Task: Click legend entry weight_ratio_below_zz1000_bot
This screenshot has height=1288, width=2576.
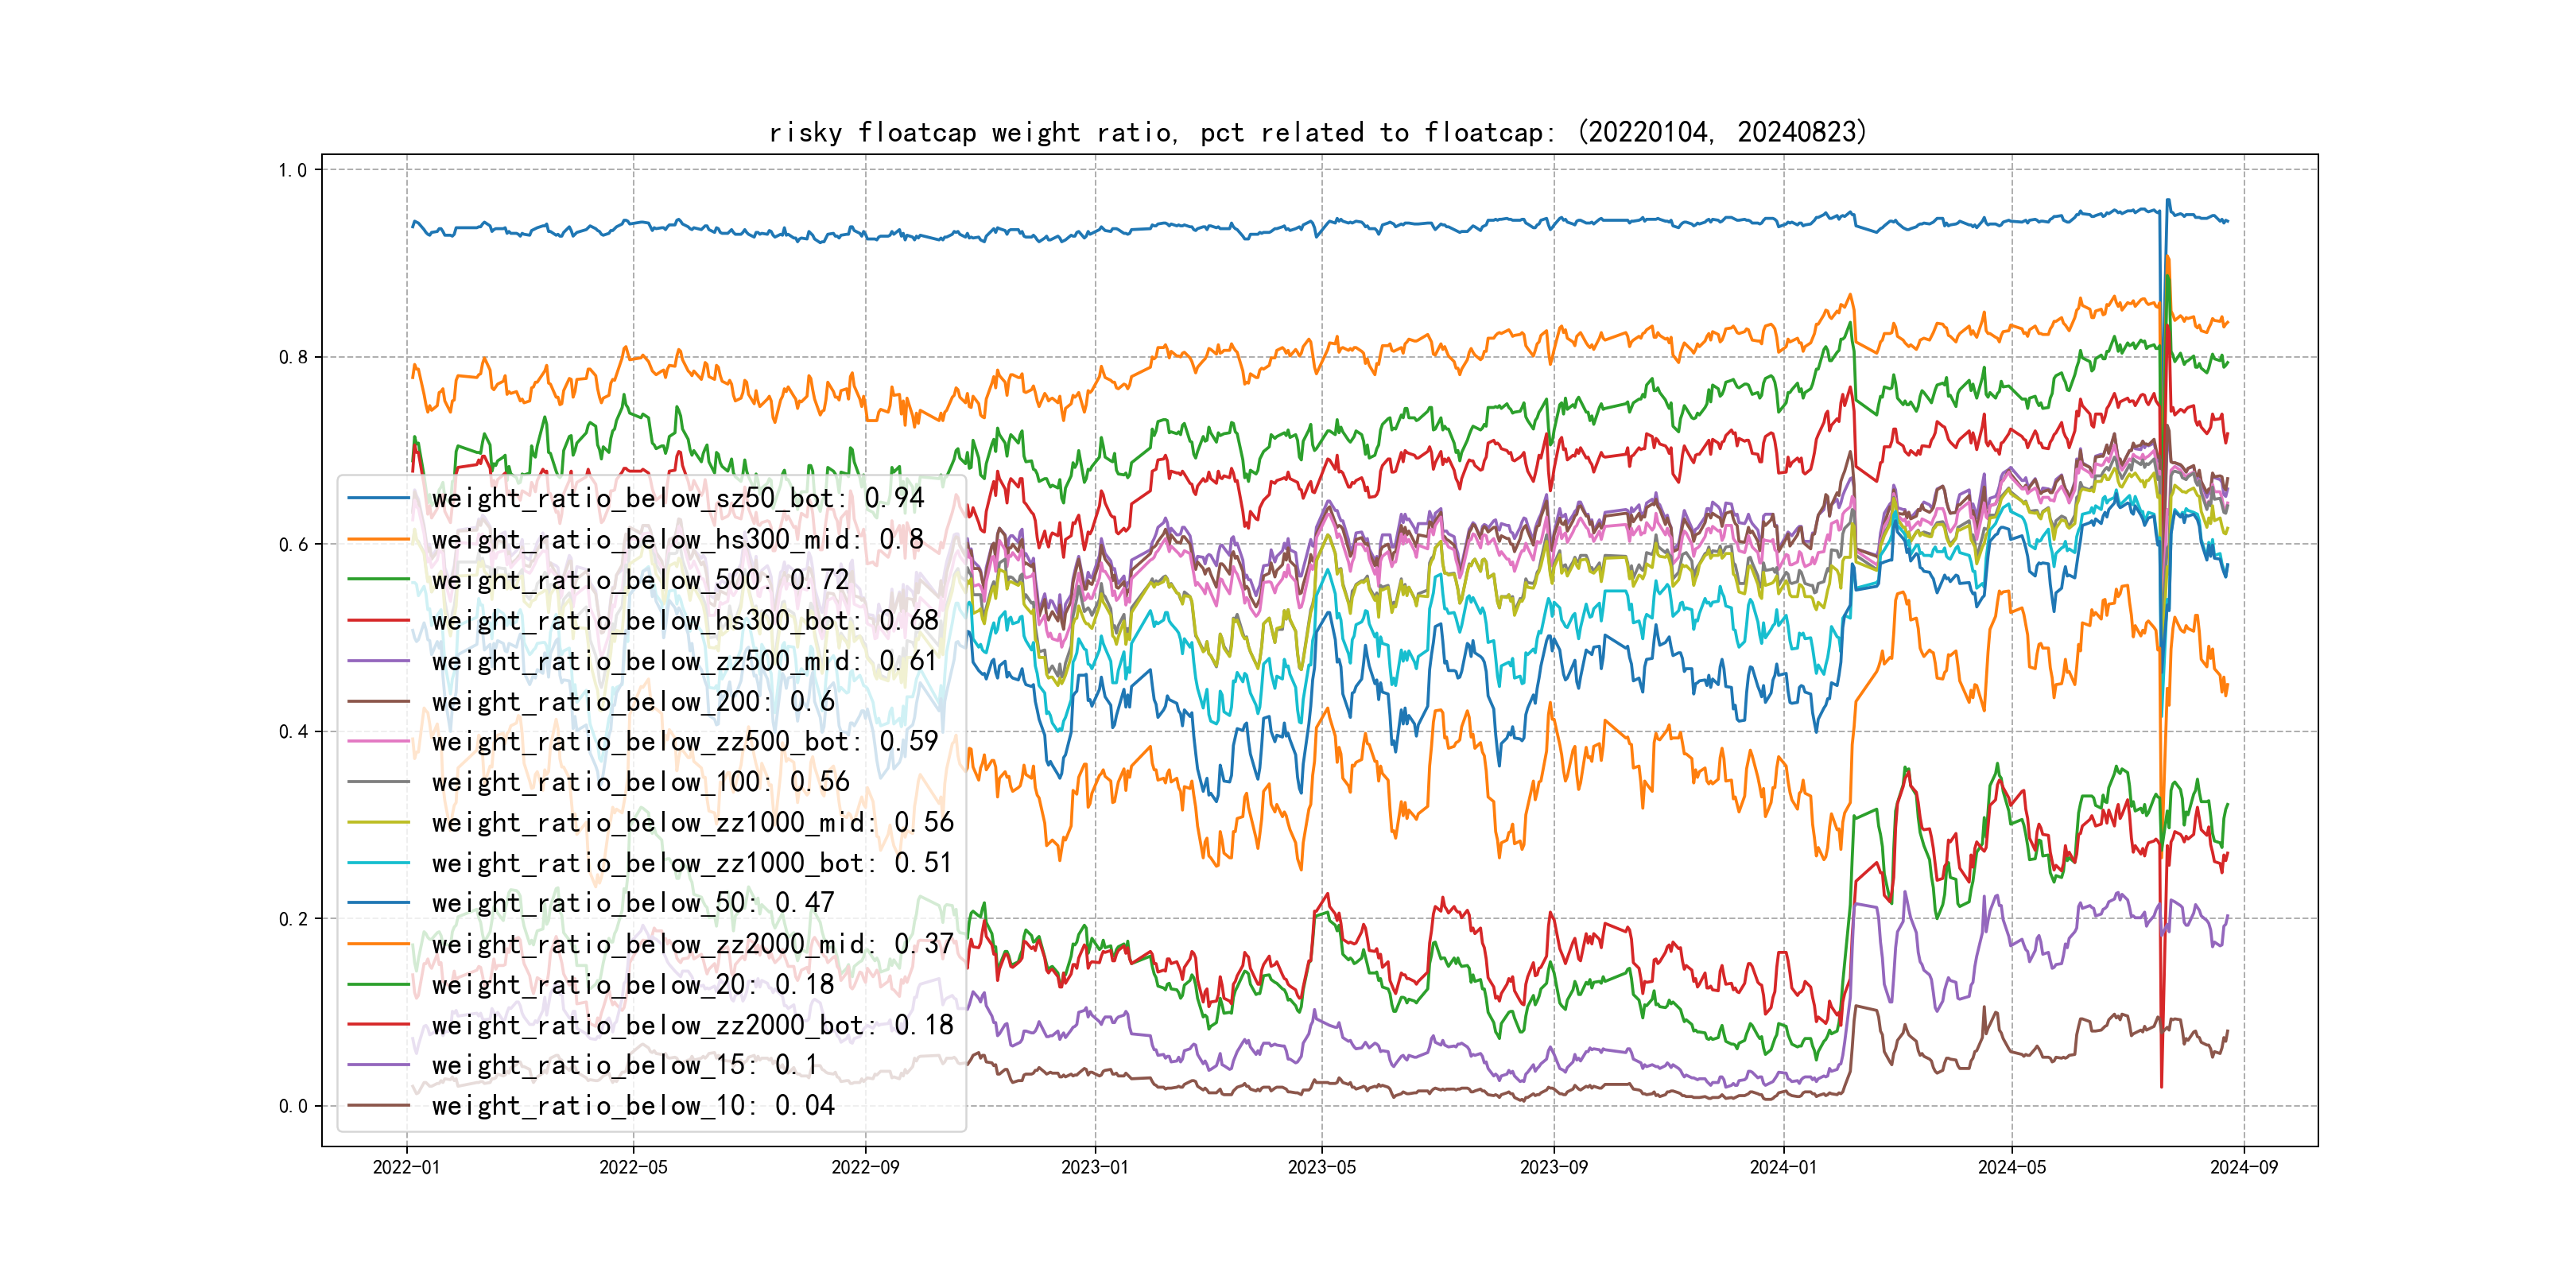Action: 692,863
